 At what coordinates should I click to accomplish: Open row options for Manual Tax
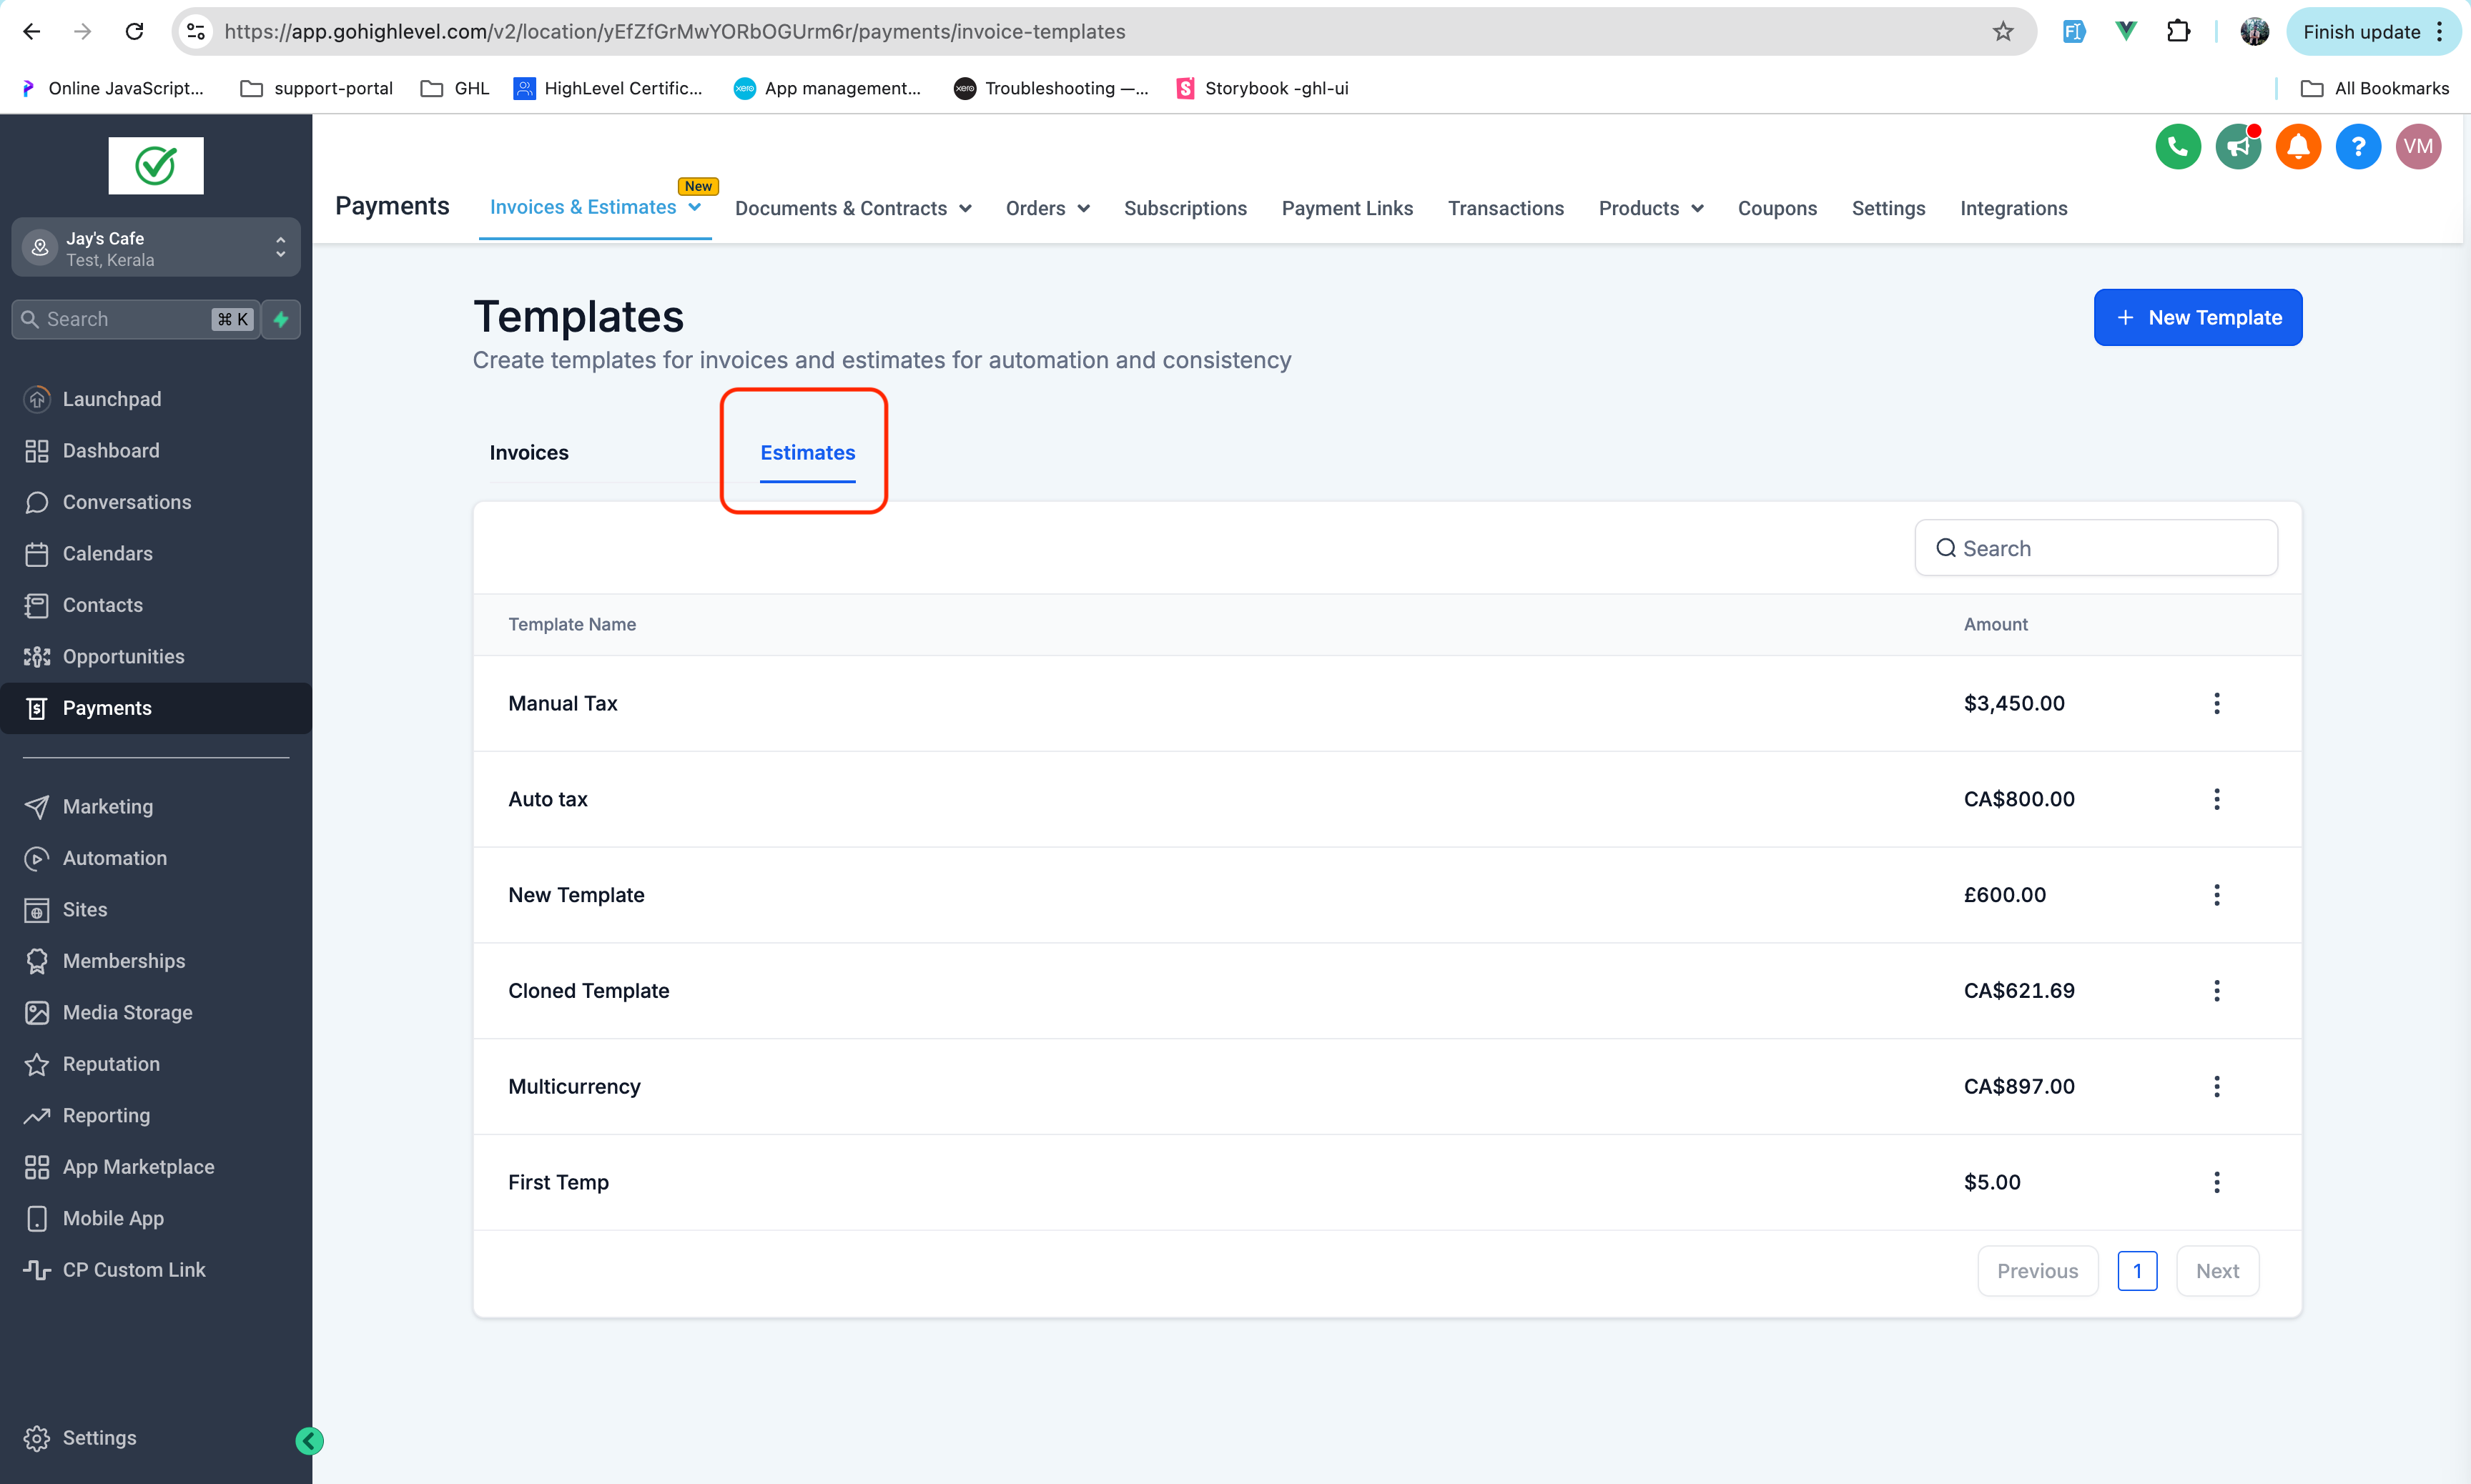2216,703
